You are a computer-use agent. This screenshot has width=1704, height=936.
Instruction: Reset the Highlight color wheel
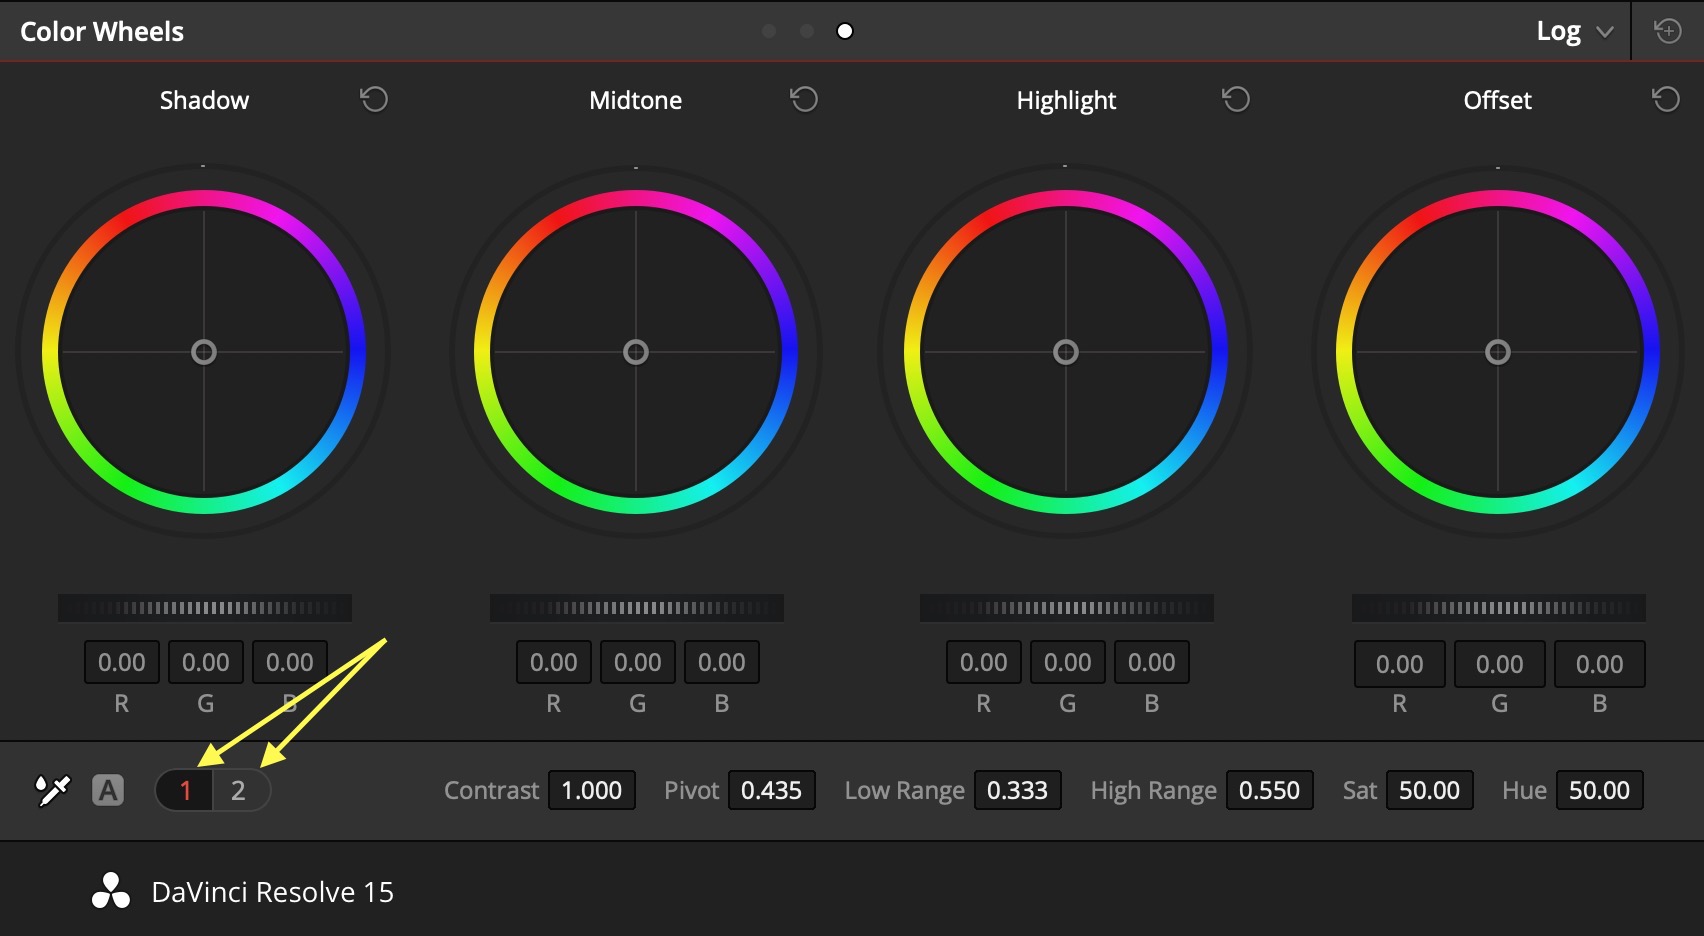(1236, 99)
